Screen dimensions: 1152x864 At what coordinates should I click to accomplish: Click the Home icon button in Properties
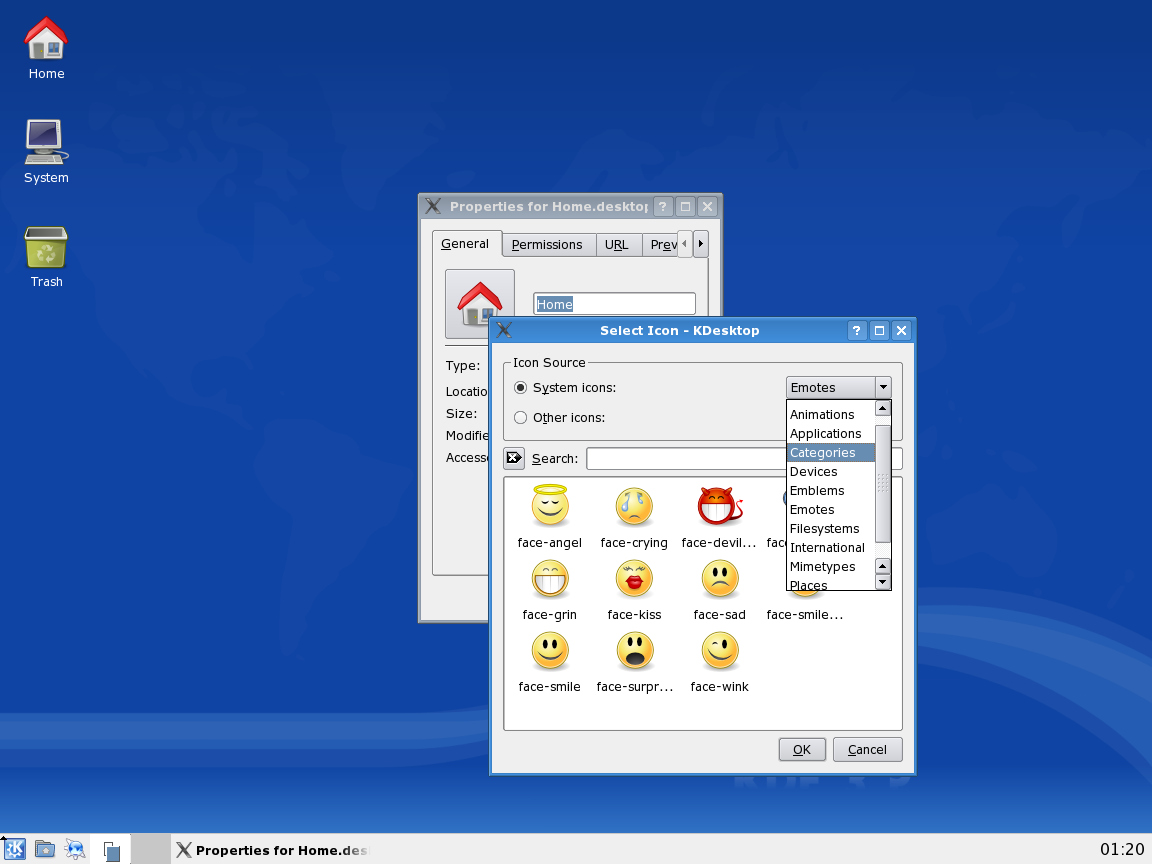coord(480,303)
